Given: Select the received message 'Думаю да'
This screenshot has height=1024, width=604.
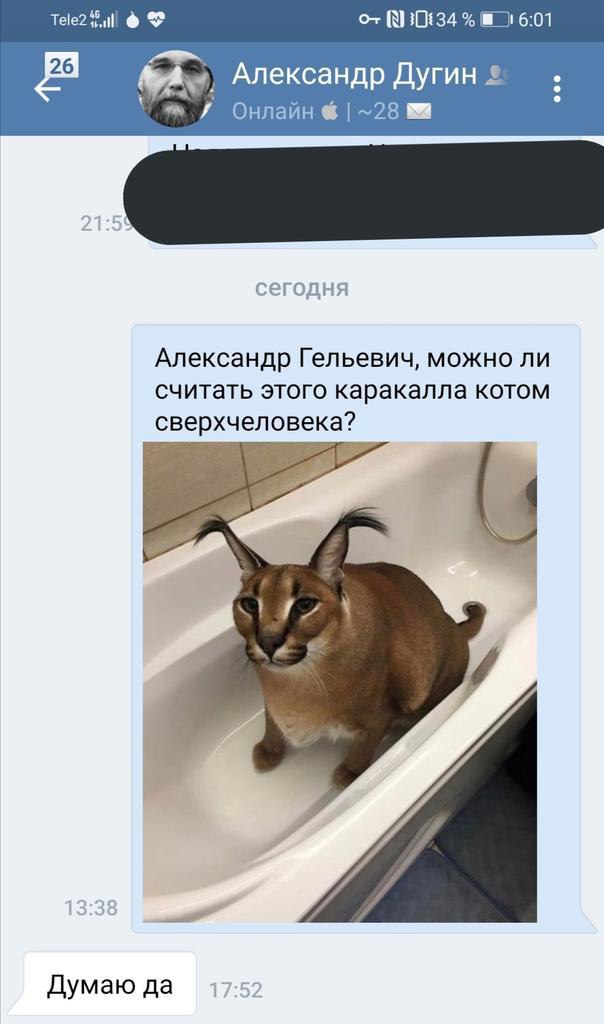Looking at the screenshot, I should point(110,985).
